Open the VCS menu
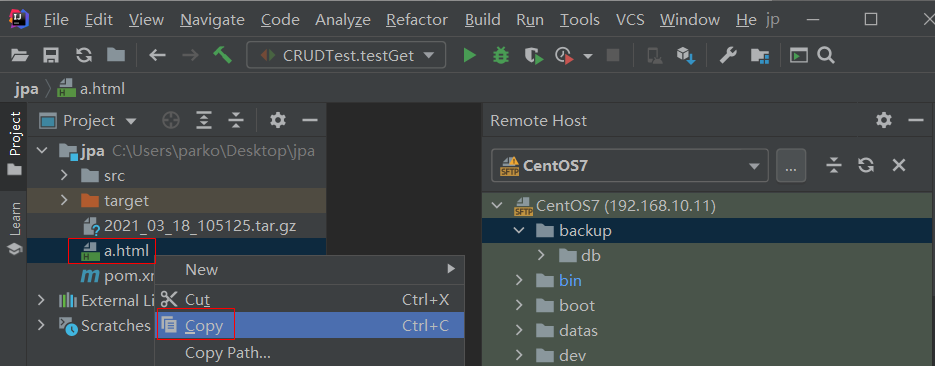The height and width of the screenshot is (366, 935). click(630, 20)
